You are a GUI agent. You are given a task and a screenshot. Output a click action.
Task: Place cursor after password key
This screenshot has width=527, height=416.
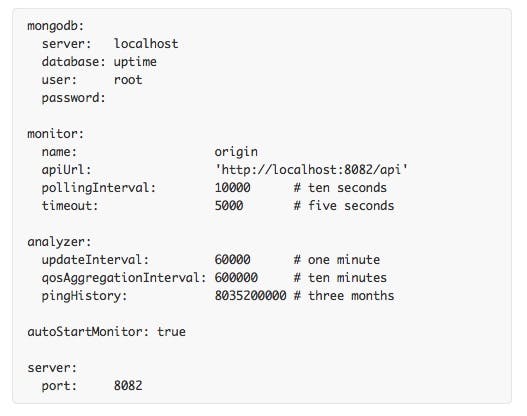(x=108, y=98)
